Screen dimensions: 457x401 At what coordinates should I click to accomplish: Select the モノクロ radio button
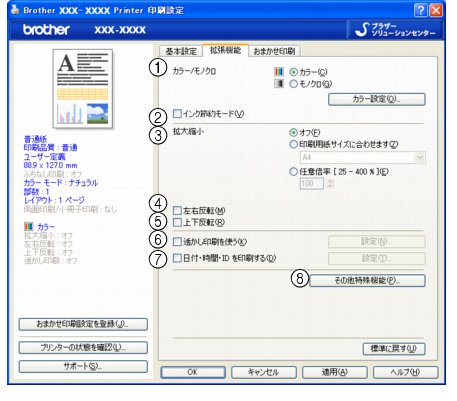click(293, 84)
